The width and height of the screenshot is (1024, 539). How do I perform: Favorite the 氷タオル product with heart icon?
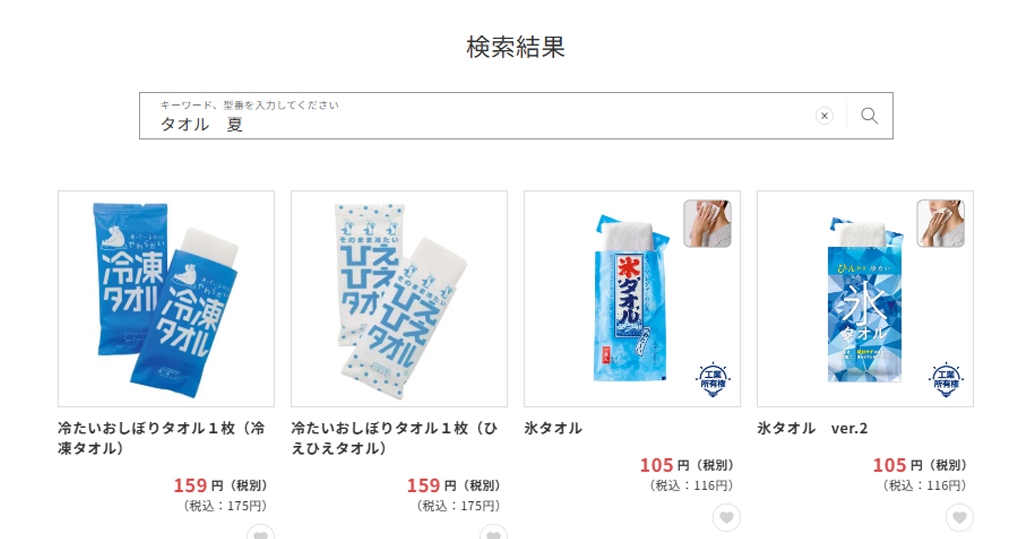click(726, 518)
